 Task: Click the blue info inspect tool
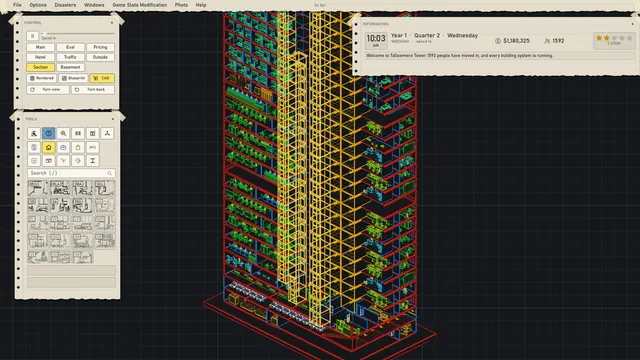click(x=49, y=133)
